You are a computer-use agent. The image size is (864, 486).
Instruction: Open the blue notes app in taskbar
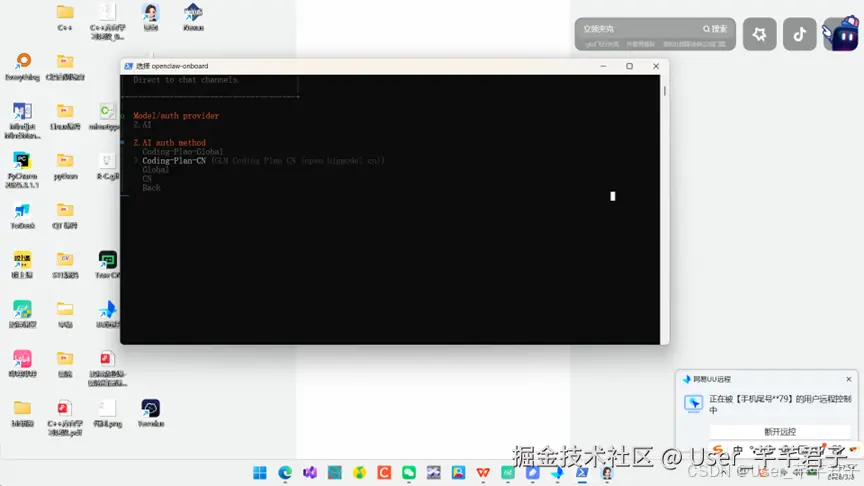coord(532,473)
